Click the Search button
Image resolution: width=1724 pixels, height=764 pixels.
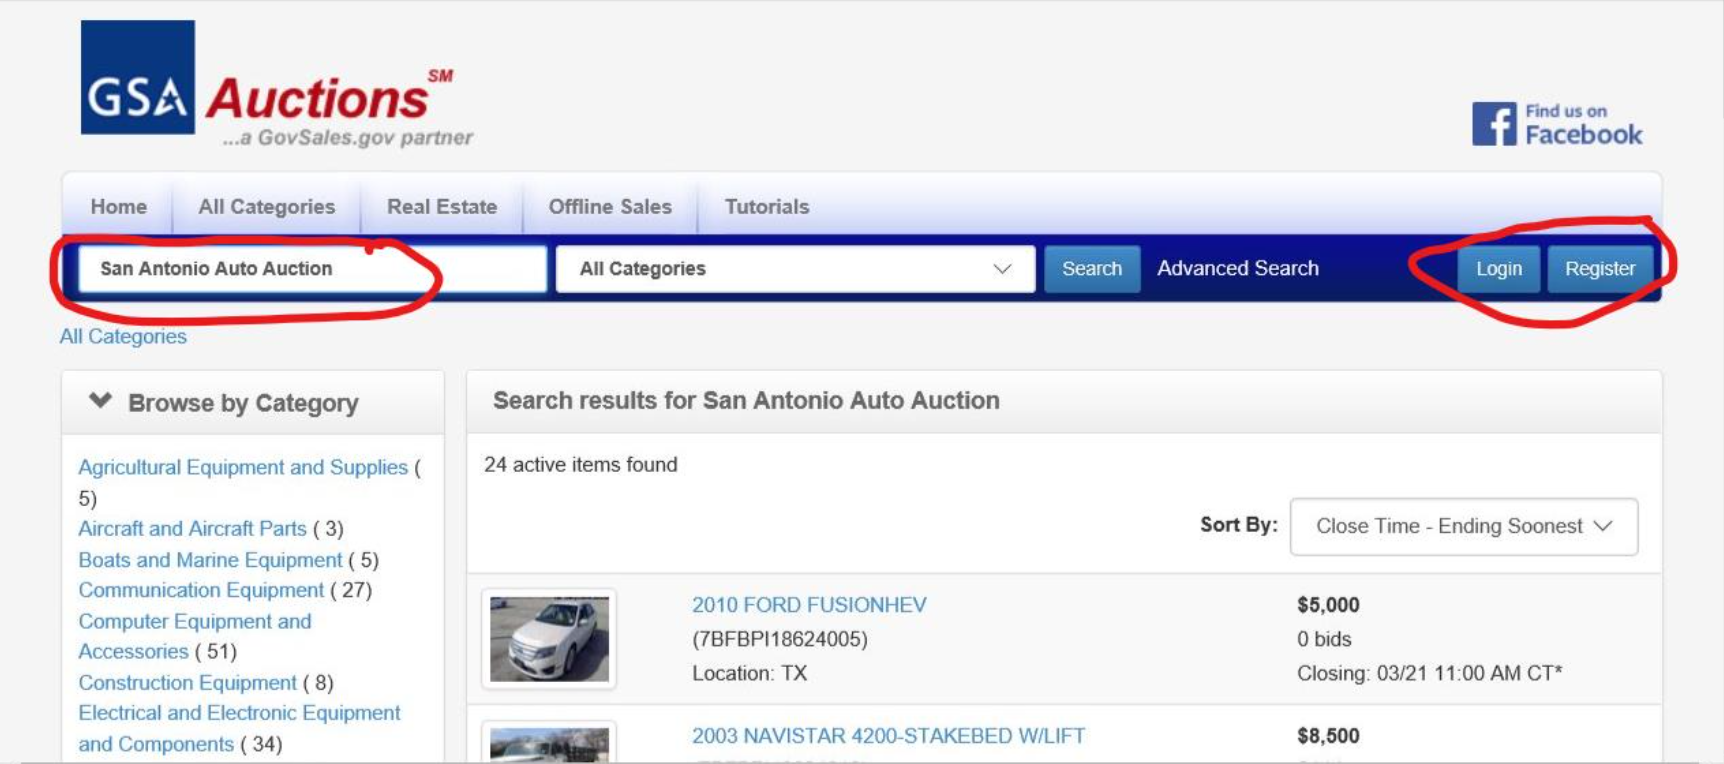pos(1092,269)
